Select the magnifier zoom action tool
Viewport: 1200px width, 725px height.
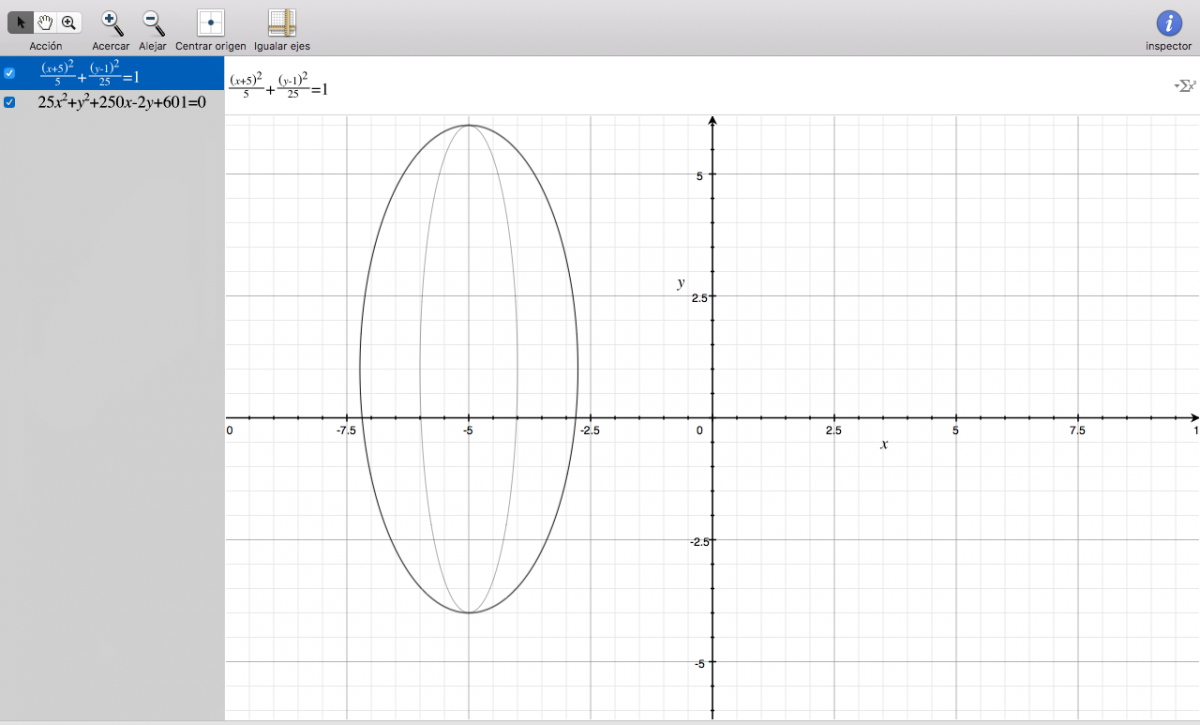[69, 22]
